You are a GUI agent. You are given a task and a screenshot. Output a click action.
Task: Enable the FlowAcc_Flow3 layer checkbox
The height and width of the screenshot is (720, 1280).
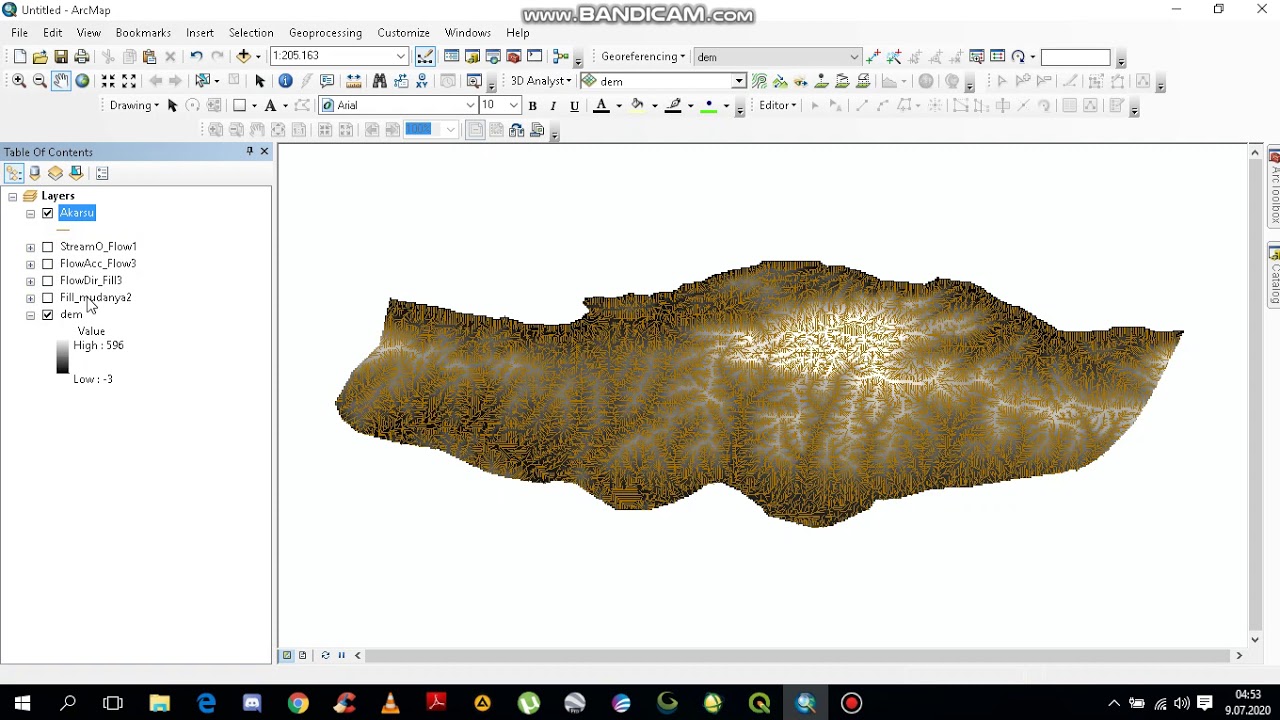[x=47, y=264]
